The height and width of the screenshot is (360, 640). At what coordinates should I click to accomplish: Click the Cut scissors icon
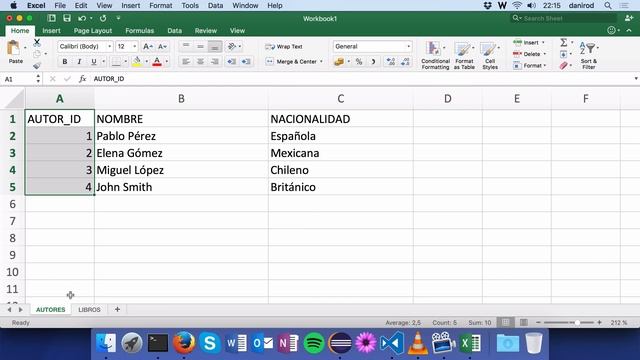click(x=37, y=42)
